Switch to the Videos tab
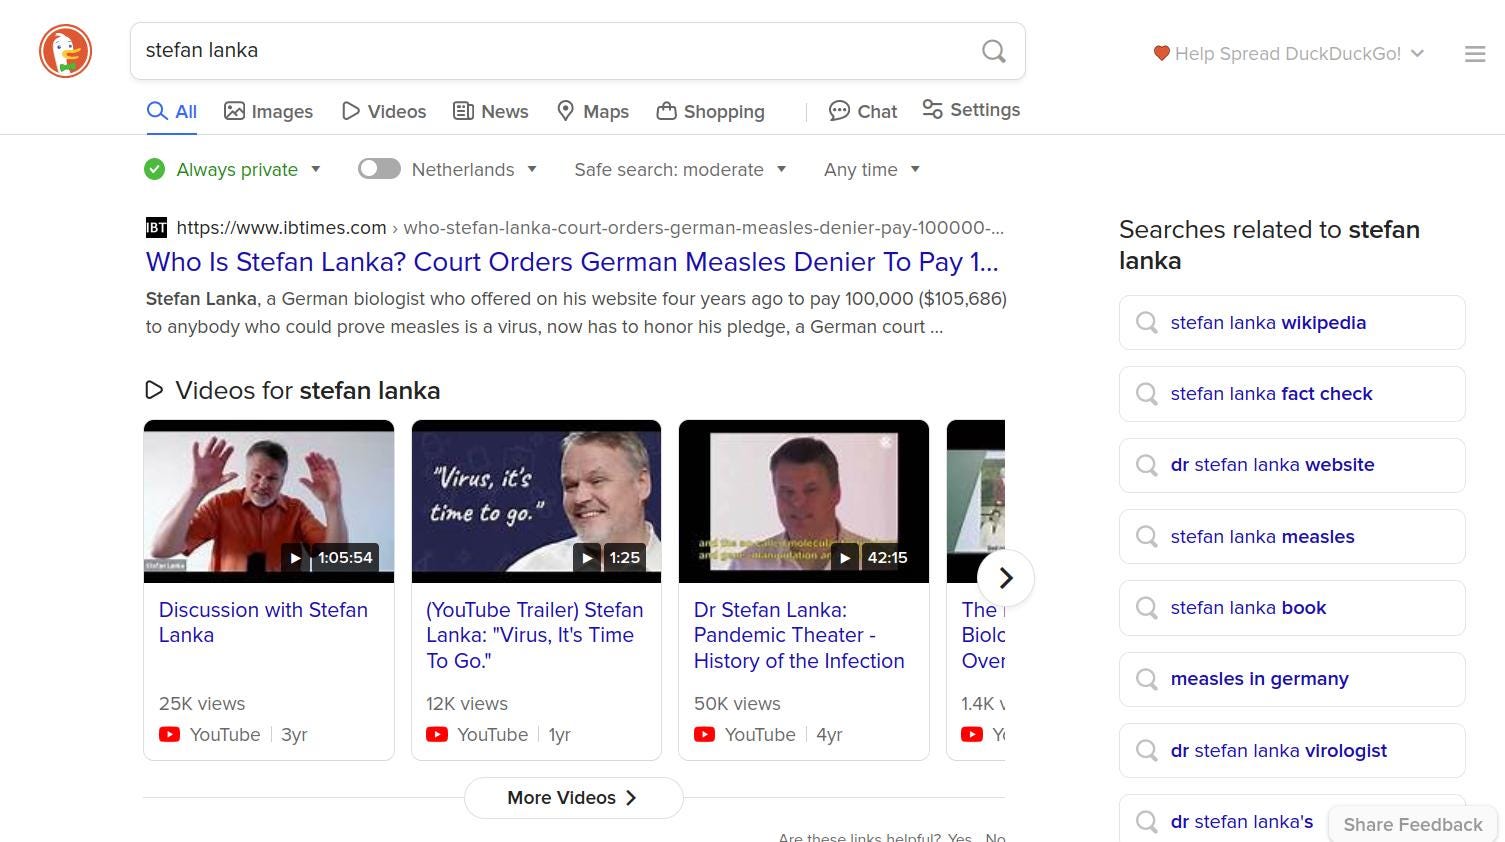1505x842 pixels. click(384, 111)
